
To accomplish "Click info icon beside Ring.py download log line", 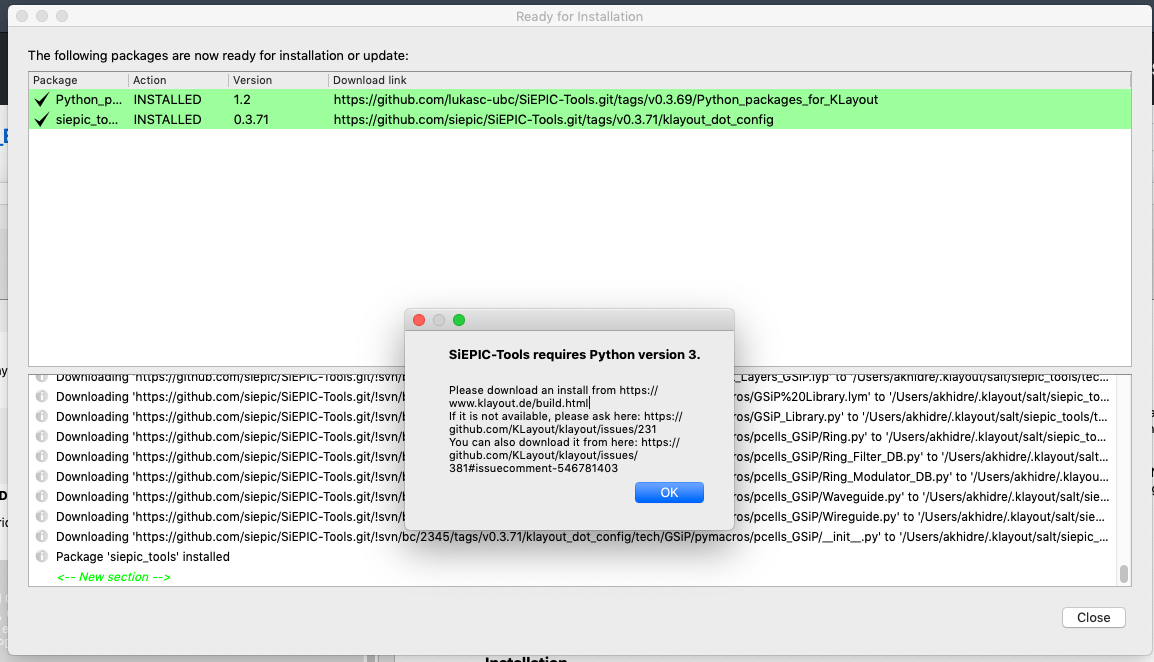I will point(42,437).
